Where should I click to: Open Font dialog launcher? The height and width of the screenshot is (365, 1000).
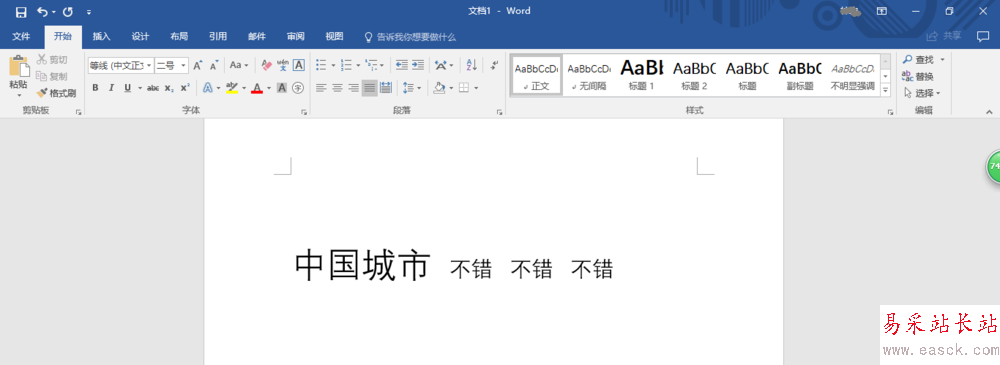304,112
